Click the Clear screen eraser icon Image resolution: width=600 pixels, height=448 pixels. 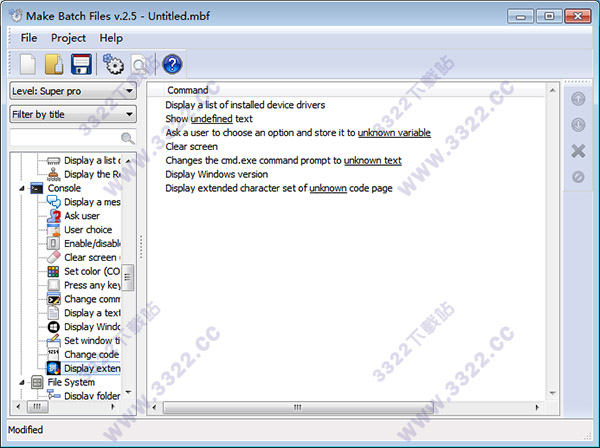pyautogui.click(x=53, y=257)
